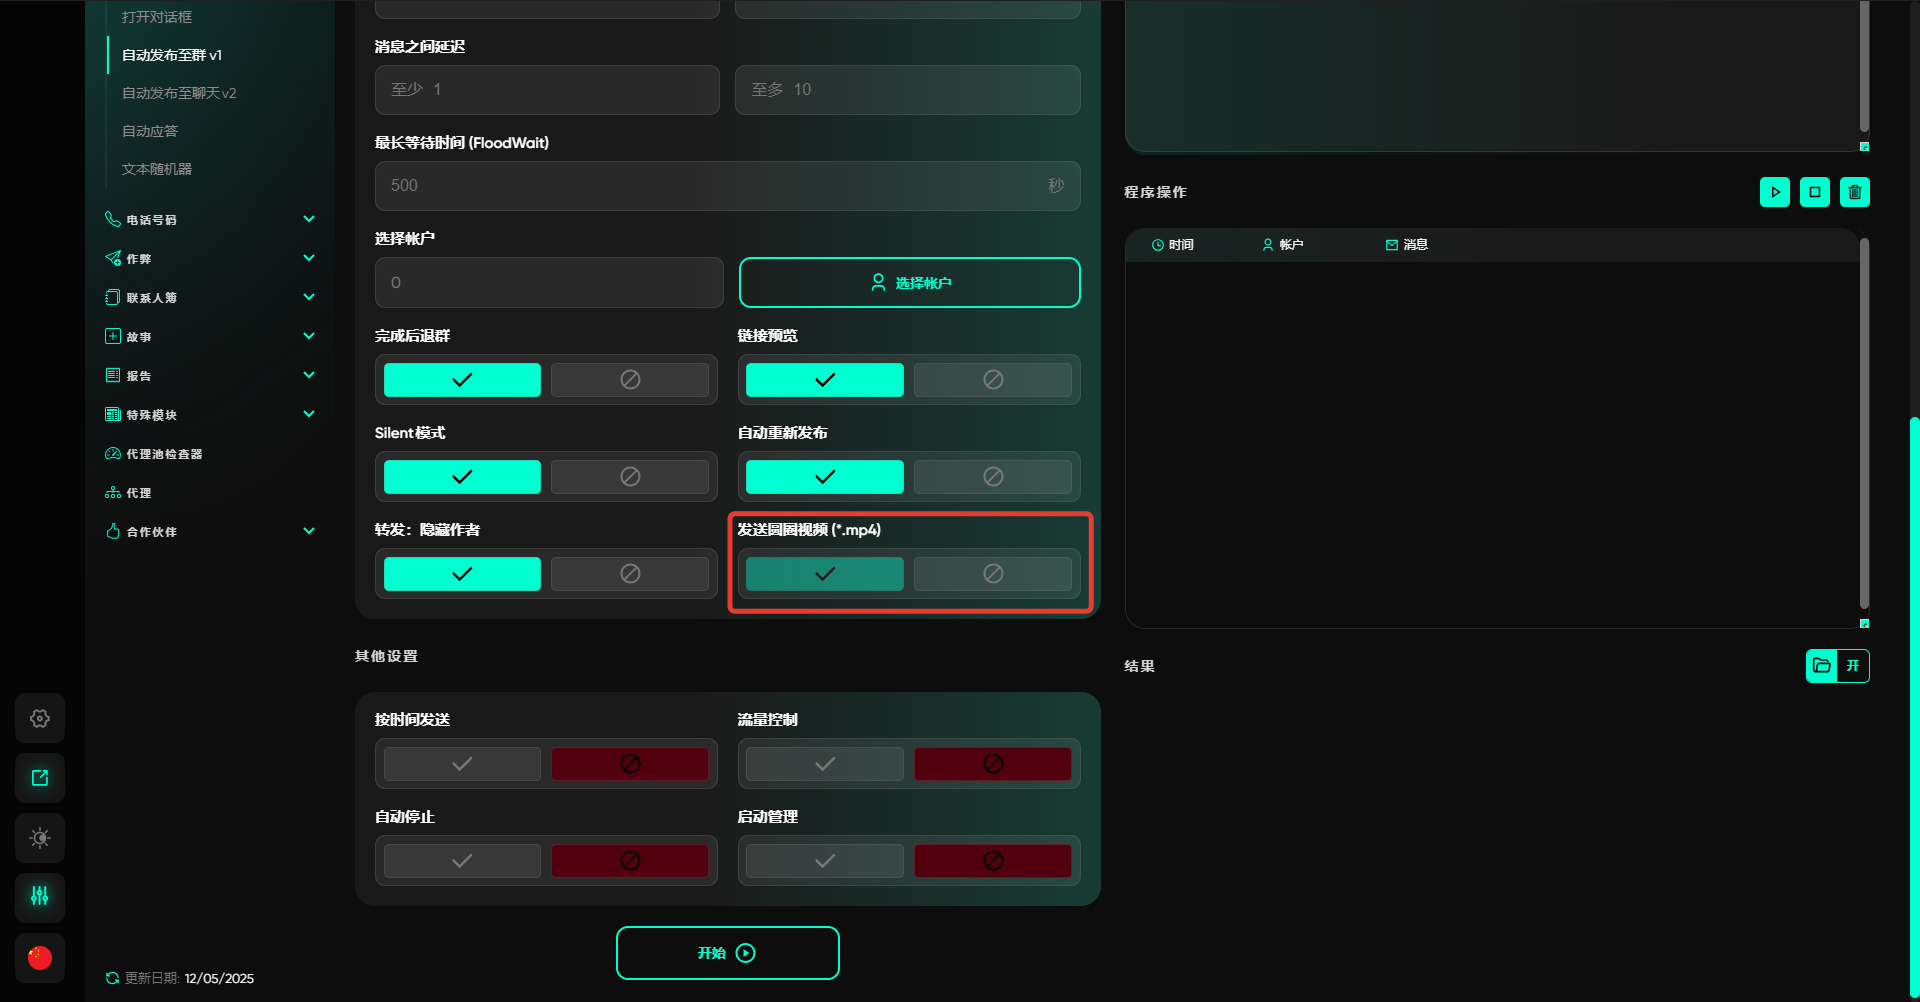Toggle the sun brightness theme icon

pyautogui.click(x=40, y=838)
